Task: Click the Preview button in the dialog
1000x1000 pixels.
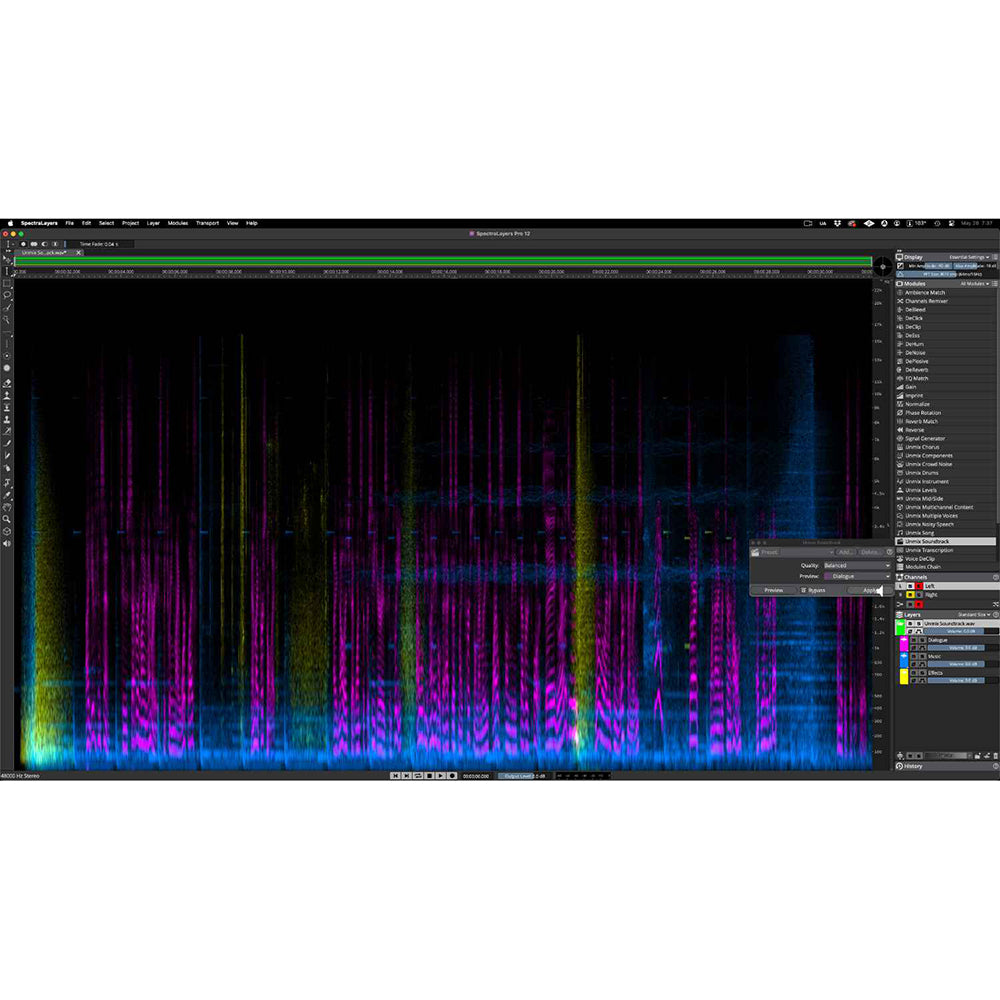Action: 773,590
